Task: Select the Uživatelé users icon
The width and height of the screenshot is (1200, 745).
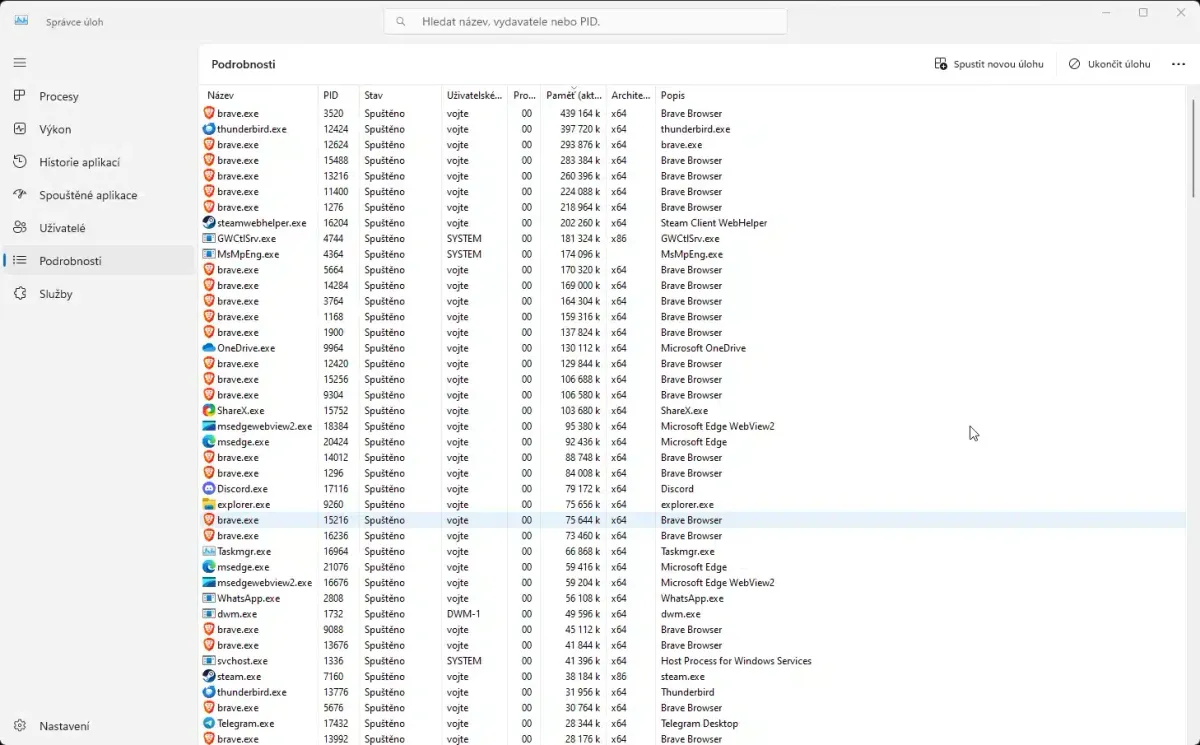Action: (x=20, y=227)
